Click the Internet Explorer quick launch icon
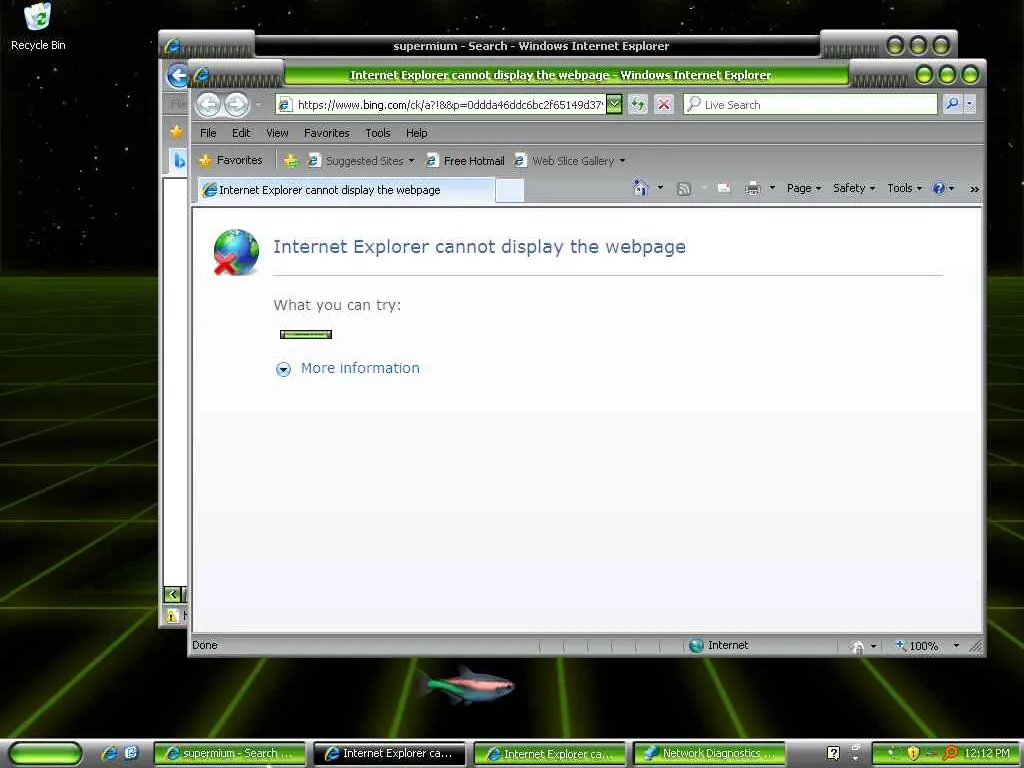This screenshot has height=768, width=1024. (109, 753)
